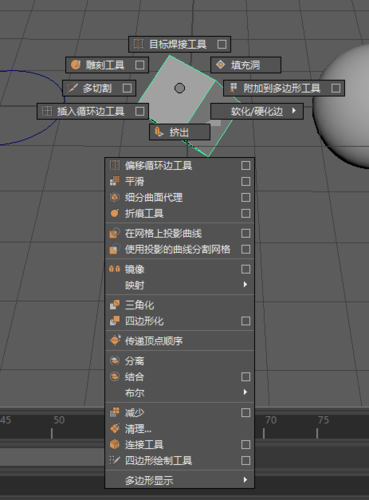Viewport: 369px width, 500px height.
Task: Open options box for 平滑
Action: 245,181
